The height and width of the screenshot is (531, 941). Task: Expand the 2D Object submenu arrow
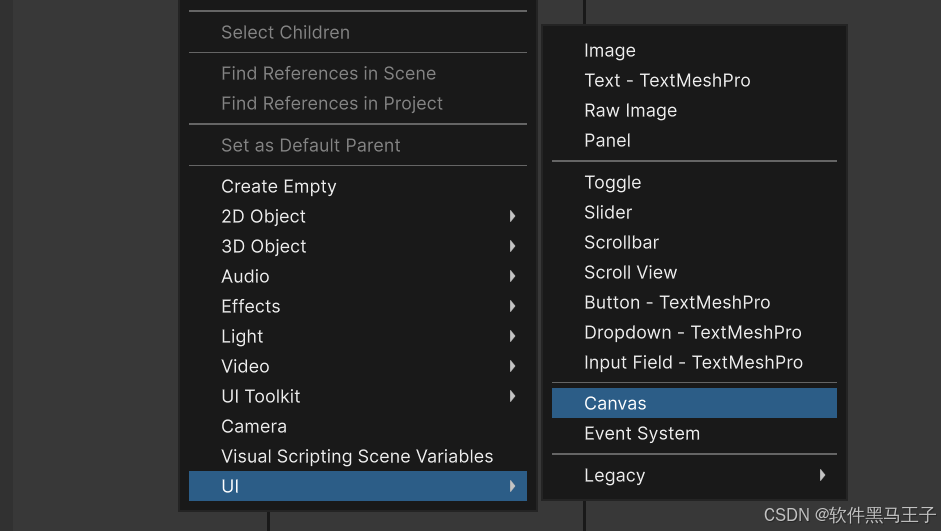pos(512,216)
